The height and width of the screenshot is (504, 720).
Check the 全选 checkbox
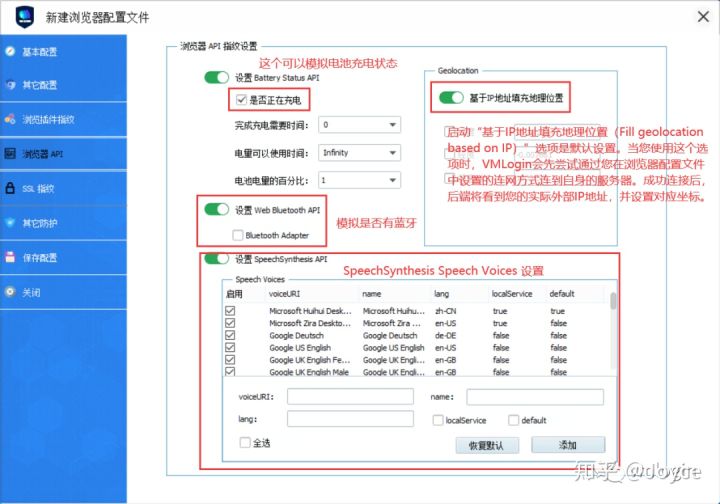pyautogui.click(x=245, y=442)
